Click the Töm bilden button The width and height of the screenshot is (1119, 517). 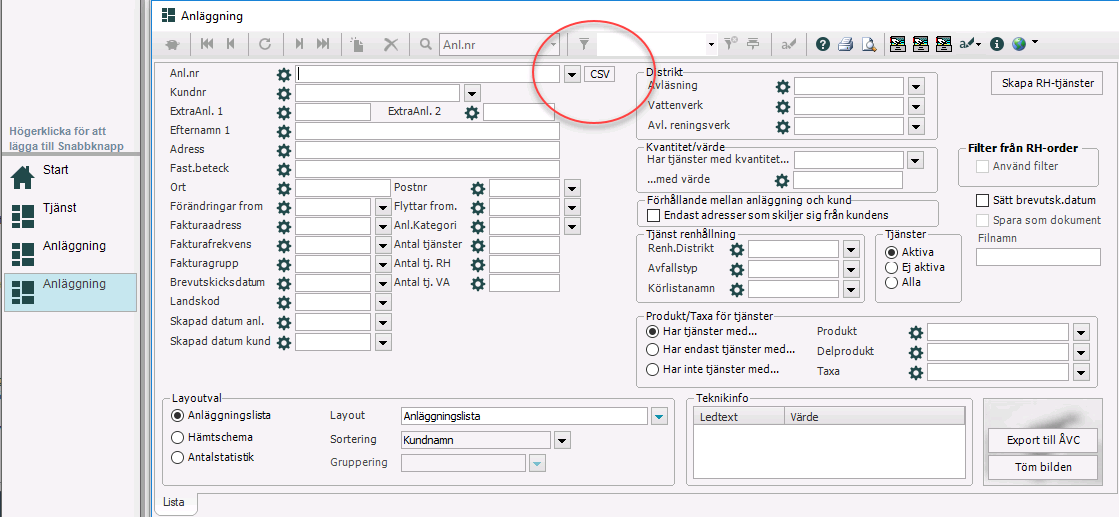1043,468
